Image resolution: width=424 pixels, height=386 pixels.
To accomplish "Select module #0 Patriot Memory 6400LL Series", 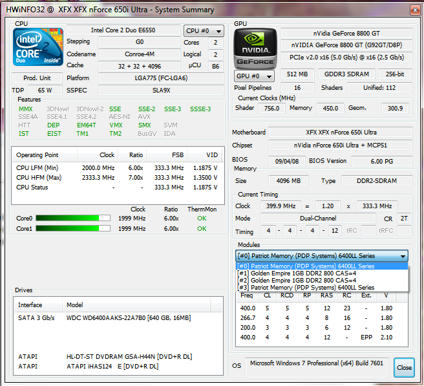I will (x=322, y=266).
